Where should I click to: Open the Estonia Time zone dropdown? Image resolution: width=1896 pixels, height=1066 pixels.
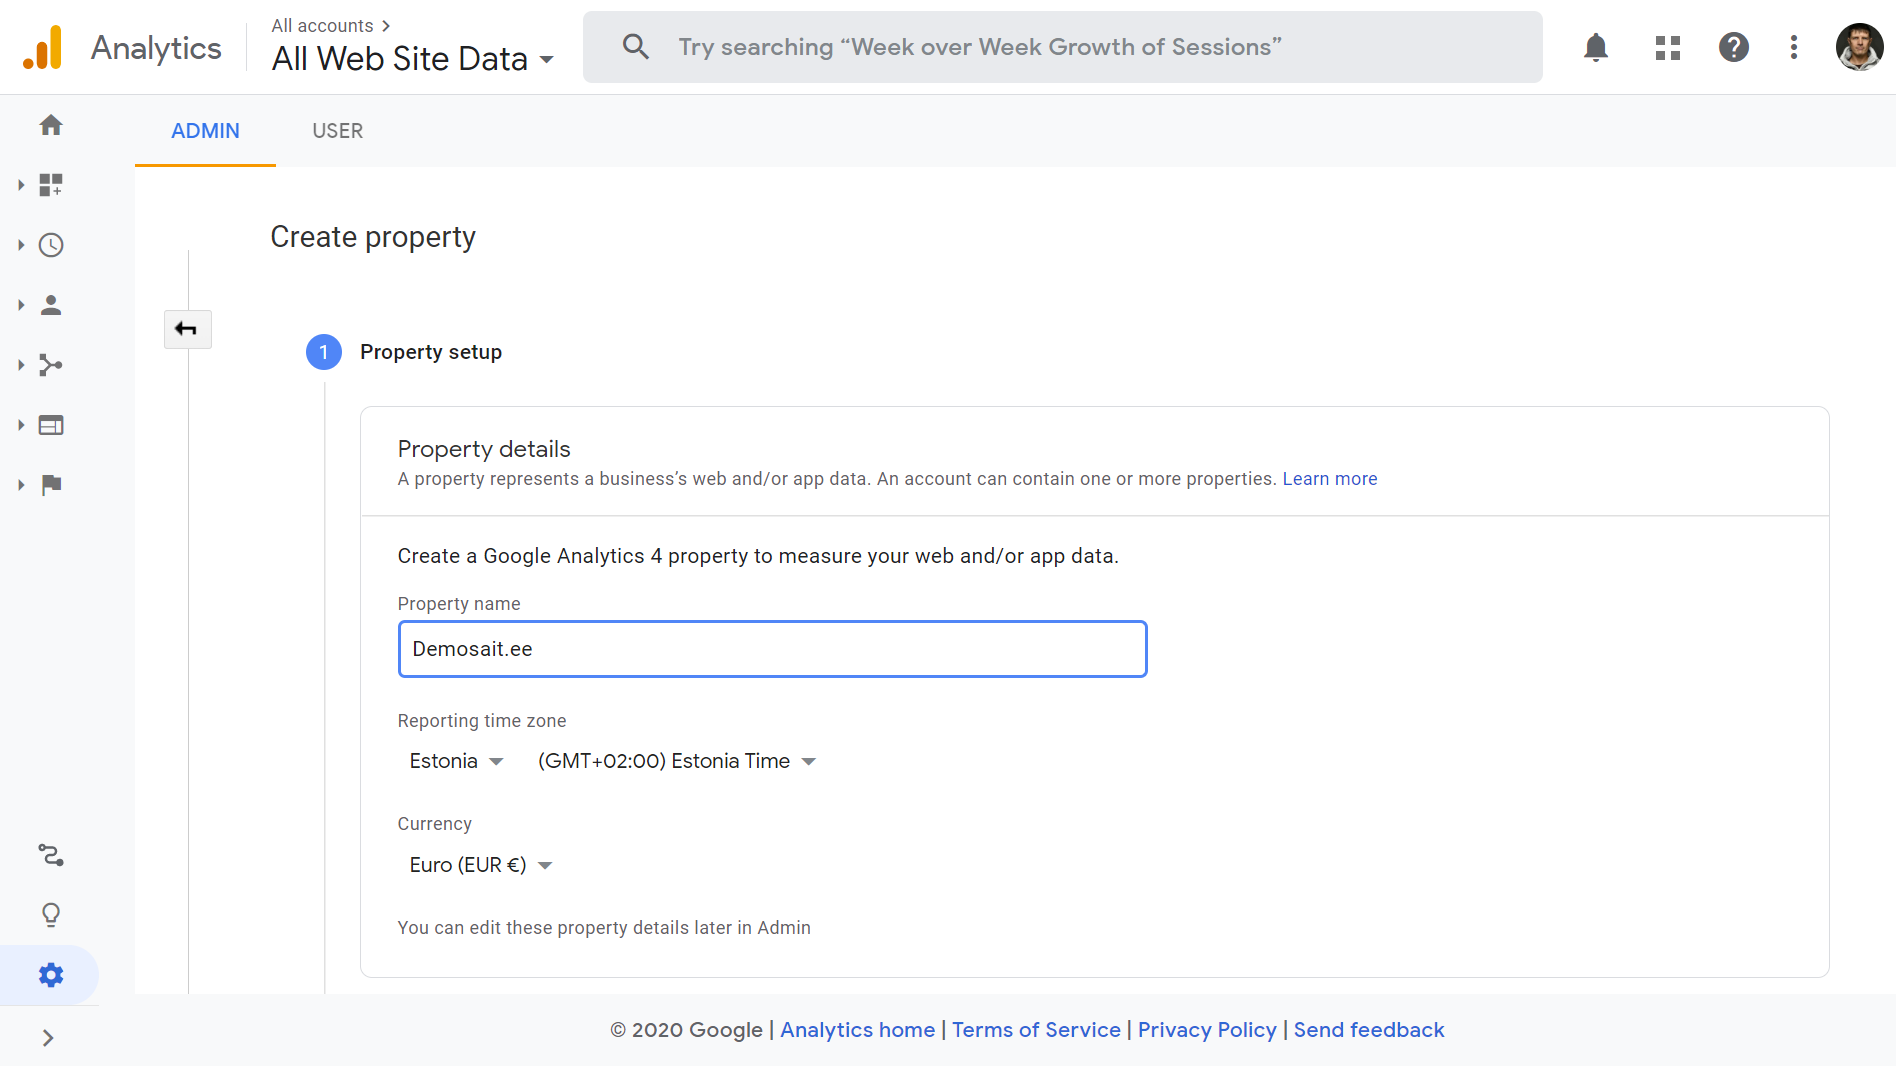click(x=676, y=761)
